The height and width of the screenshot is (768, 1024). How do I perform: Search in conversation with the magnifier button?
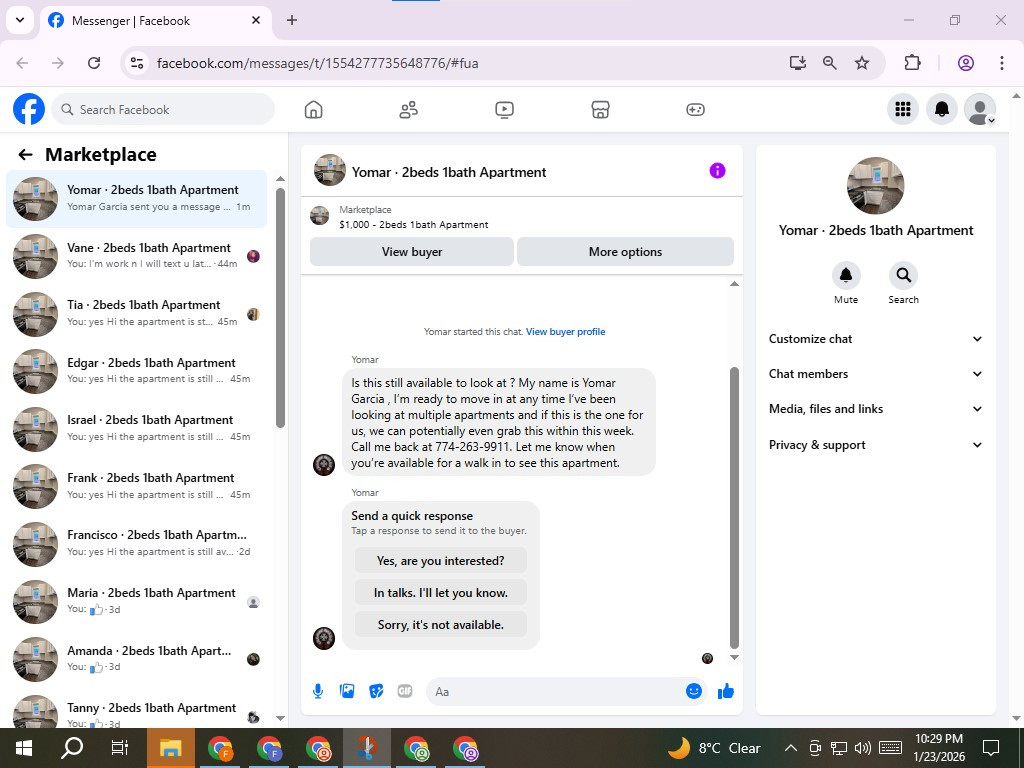point(904,276)
